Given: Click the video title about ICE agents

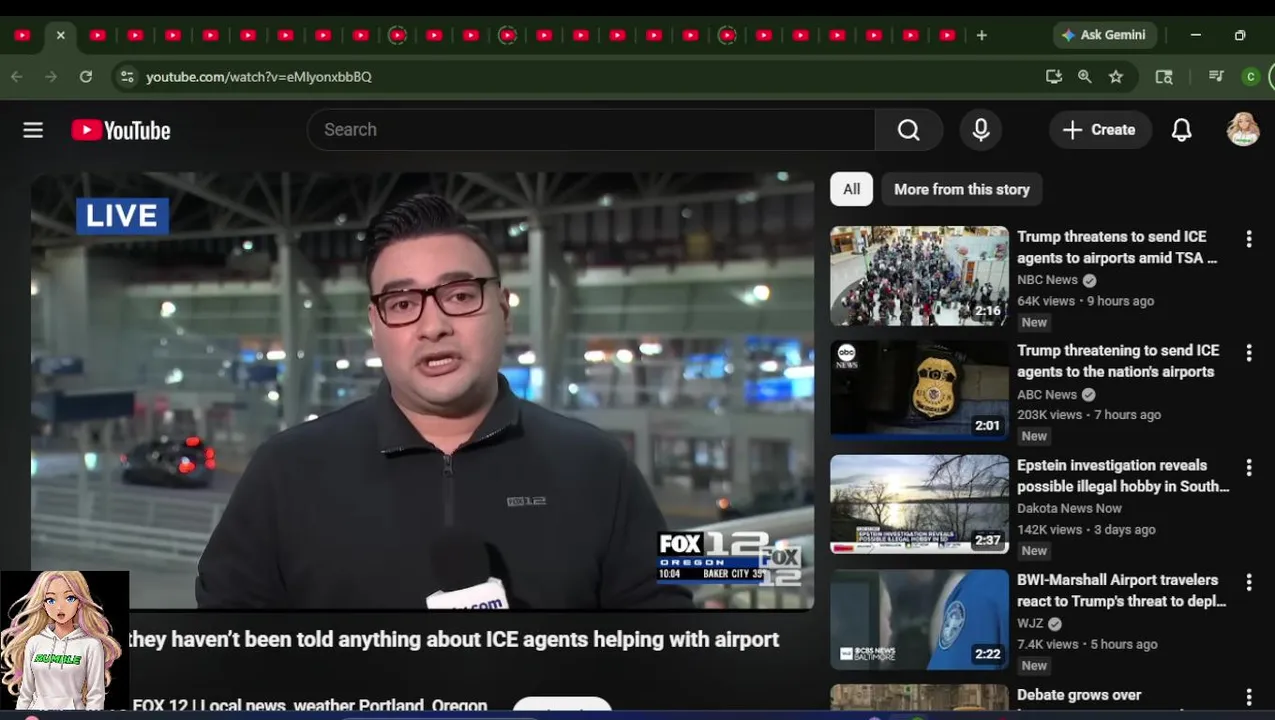Looking at the screenshot, I should pyautogui.click(x=453, y=640).
